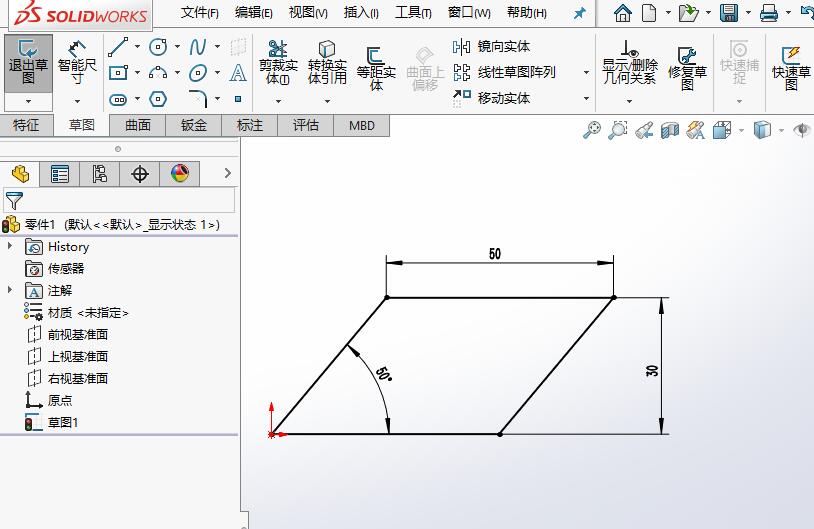Open the 工具(T) menu
The width and height of the screenshot is (814, 529).
[413, 12]
